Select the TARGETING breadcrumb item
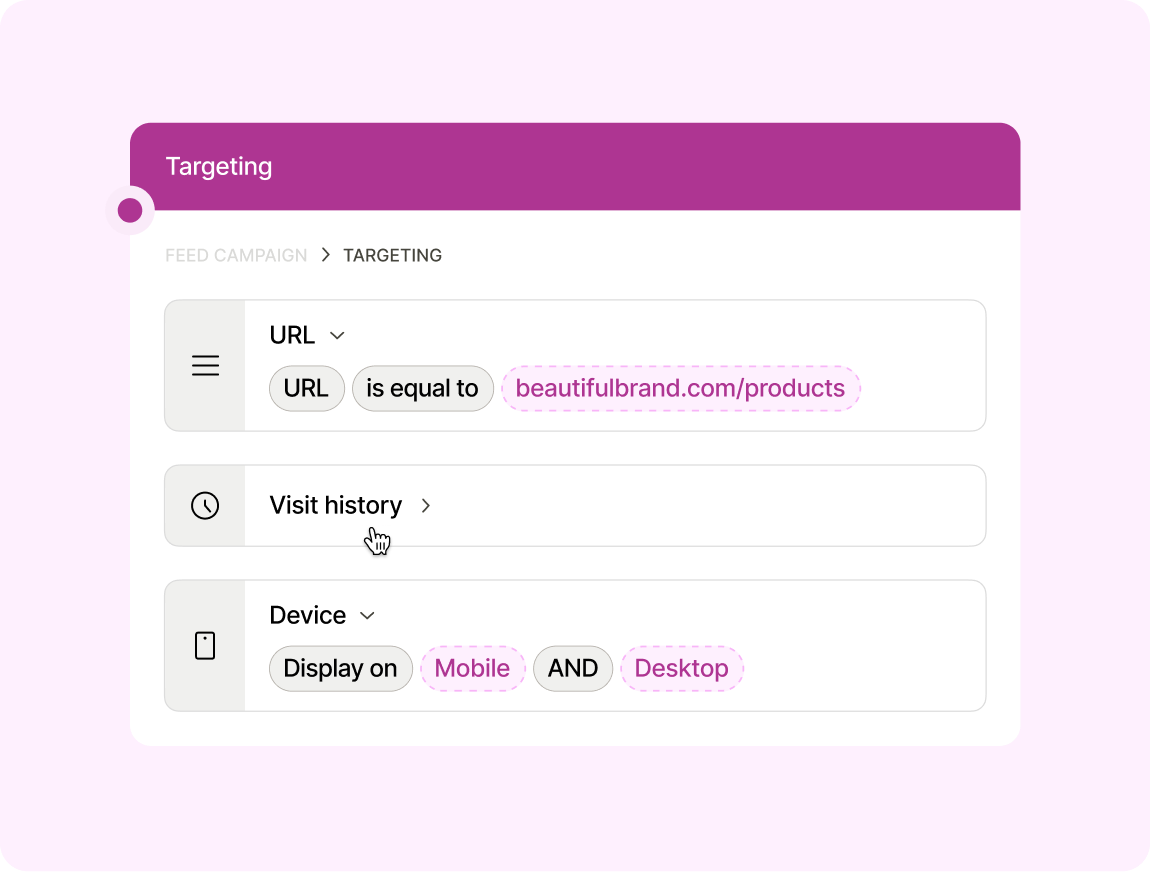 (x=392, y=255)
